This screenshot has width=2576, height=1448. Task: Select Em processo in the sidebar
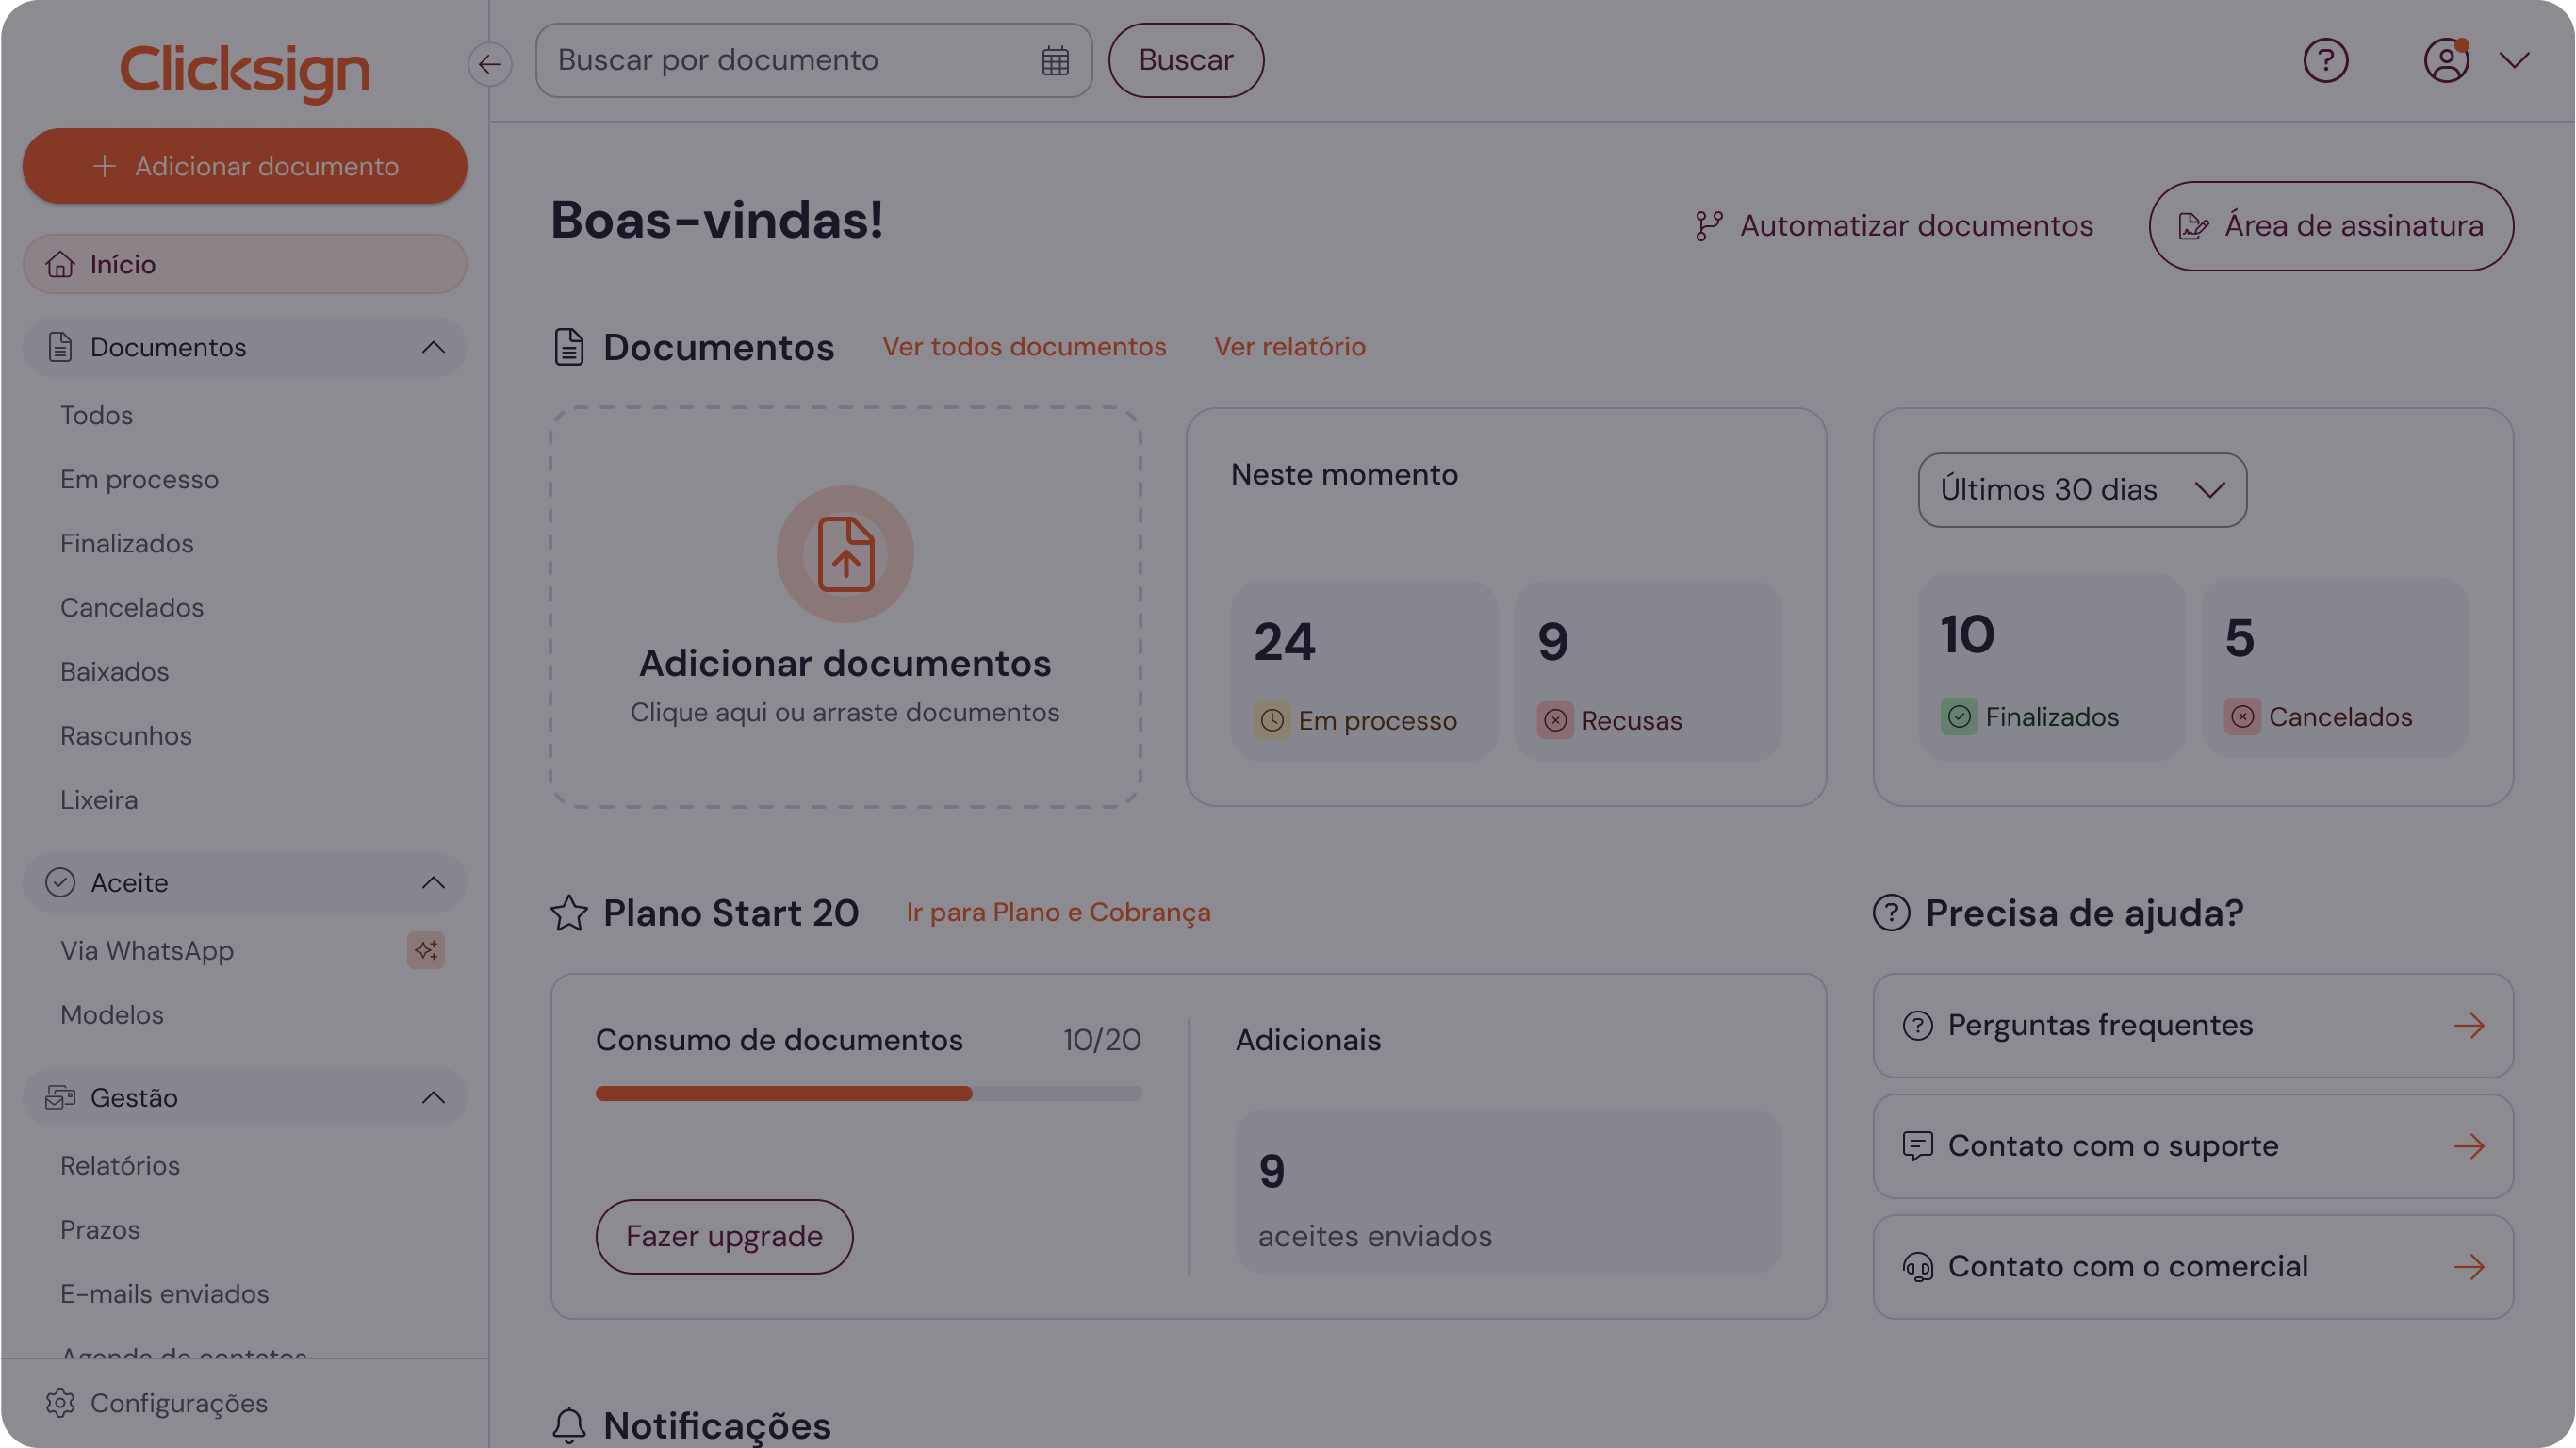[x=140, y=479]
